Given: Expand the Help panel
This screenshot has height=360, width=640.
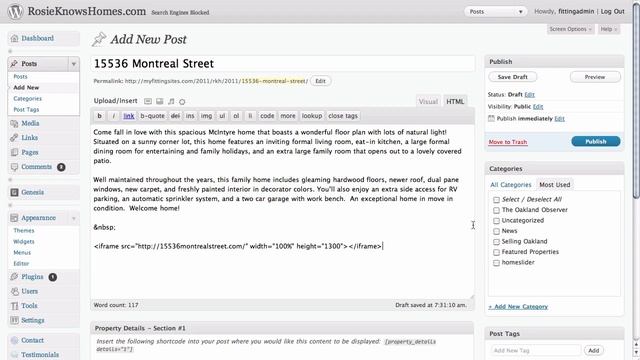Looking at the screenshot, I should coord(609,29).
